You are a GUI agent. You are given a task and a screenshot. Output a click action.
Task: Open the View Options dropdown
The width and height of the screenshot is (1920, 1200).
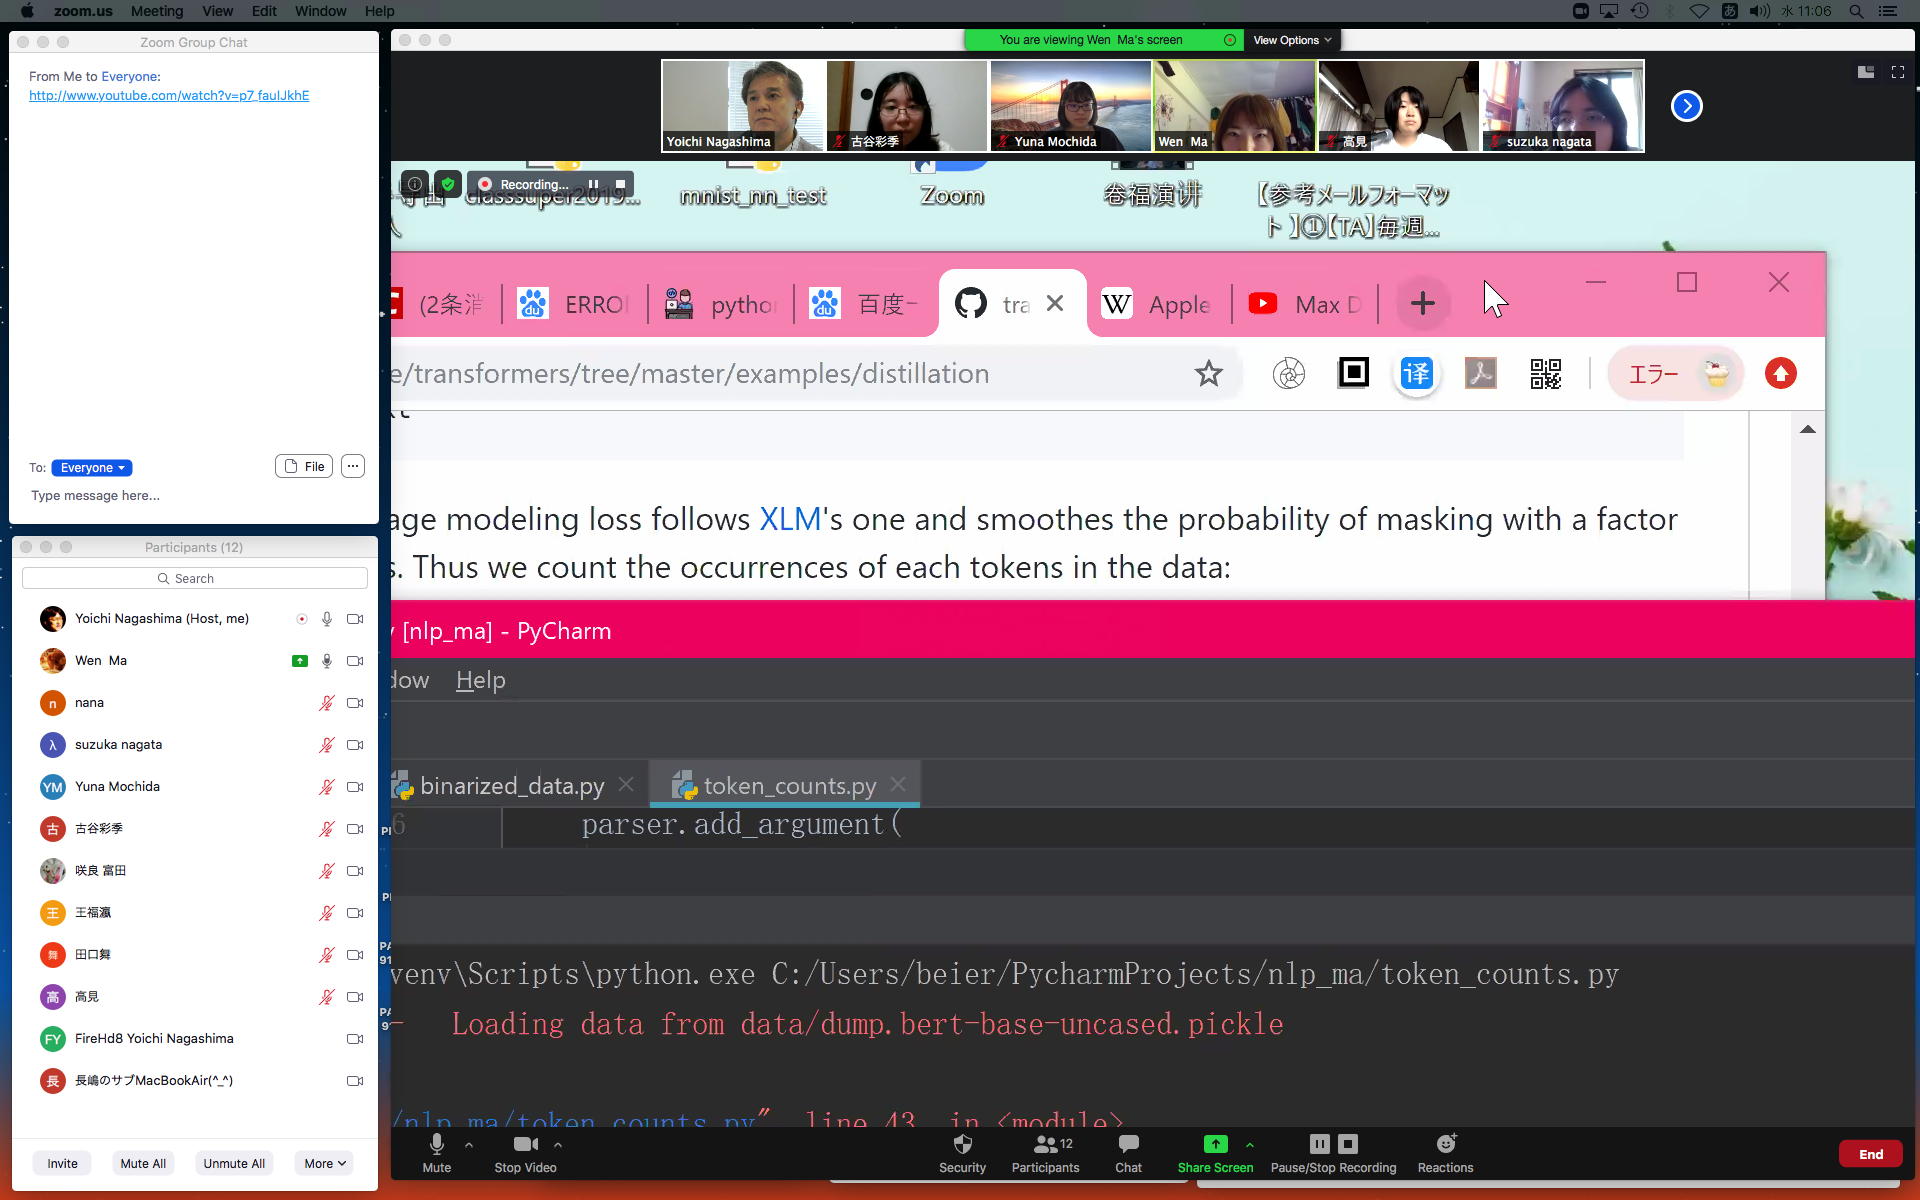click(1291, 40)
